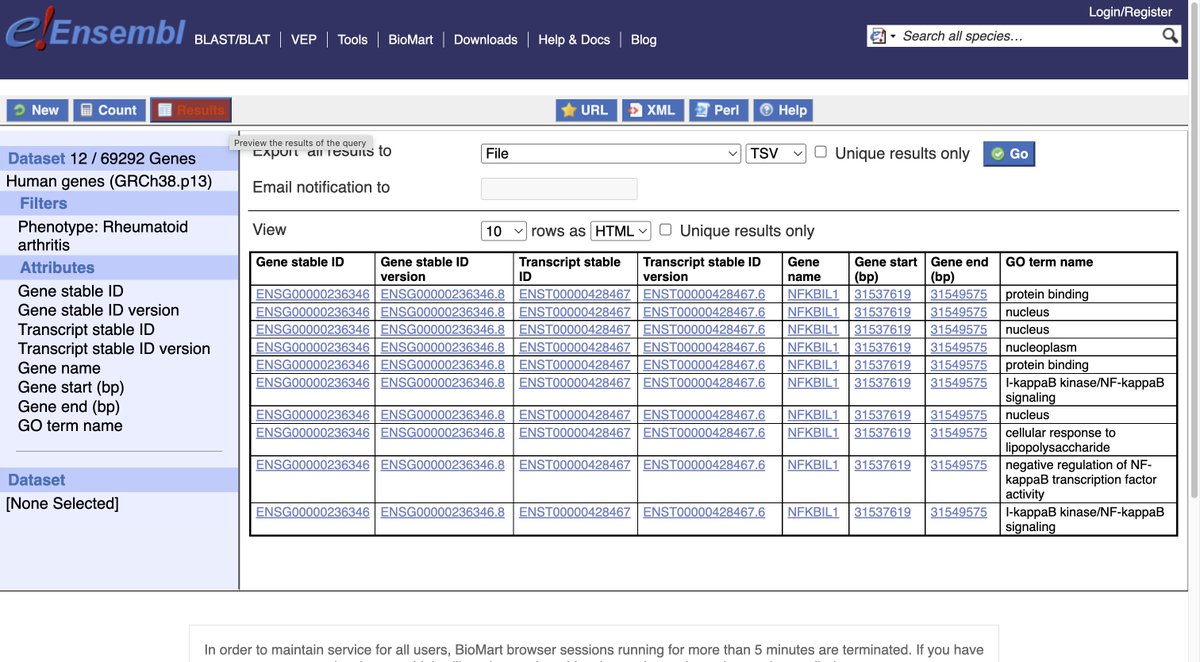The width and height of the screenshot is (1200, 662).
Task: Open ENSG00000236346.8 link in nucleoplasm row
Action: [443, 347]
